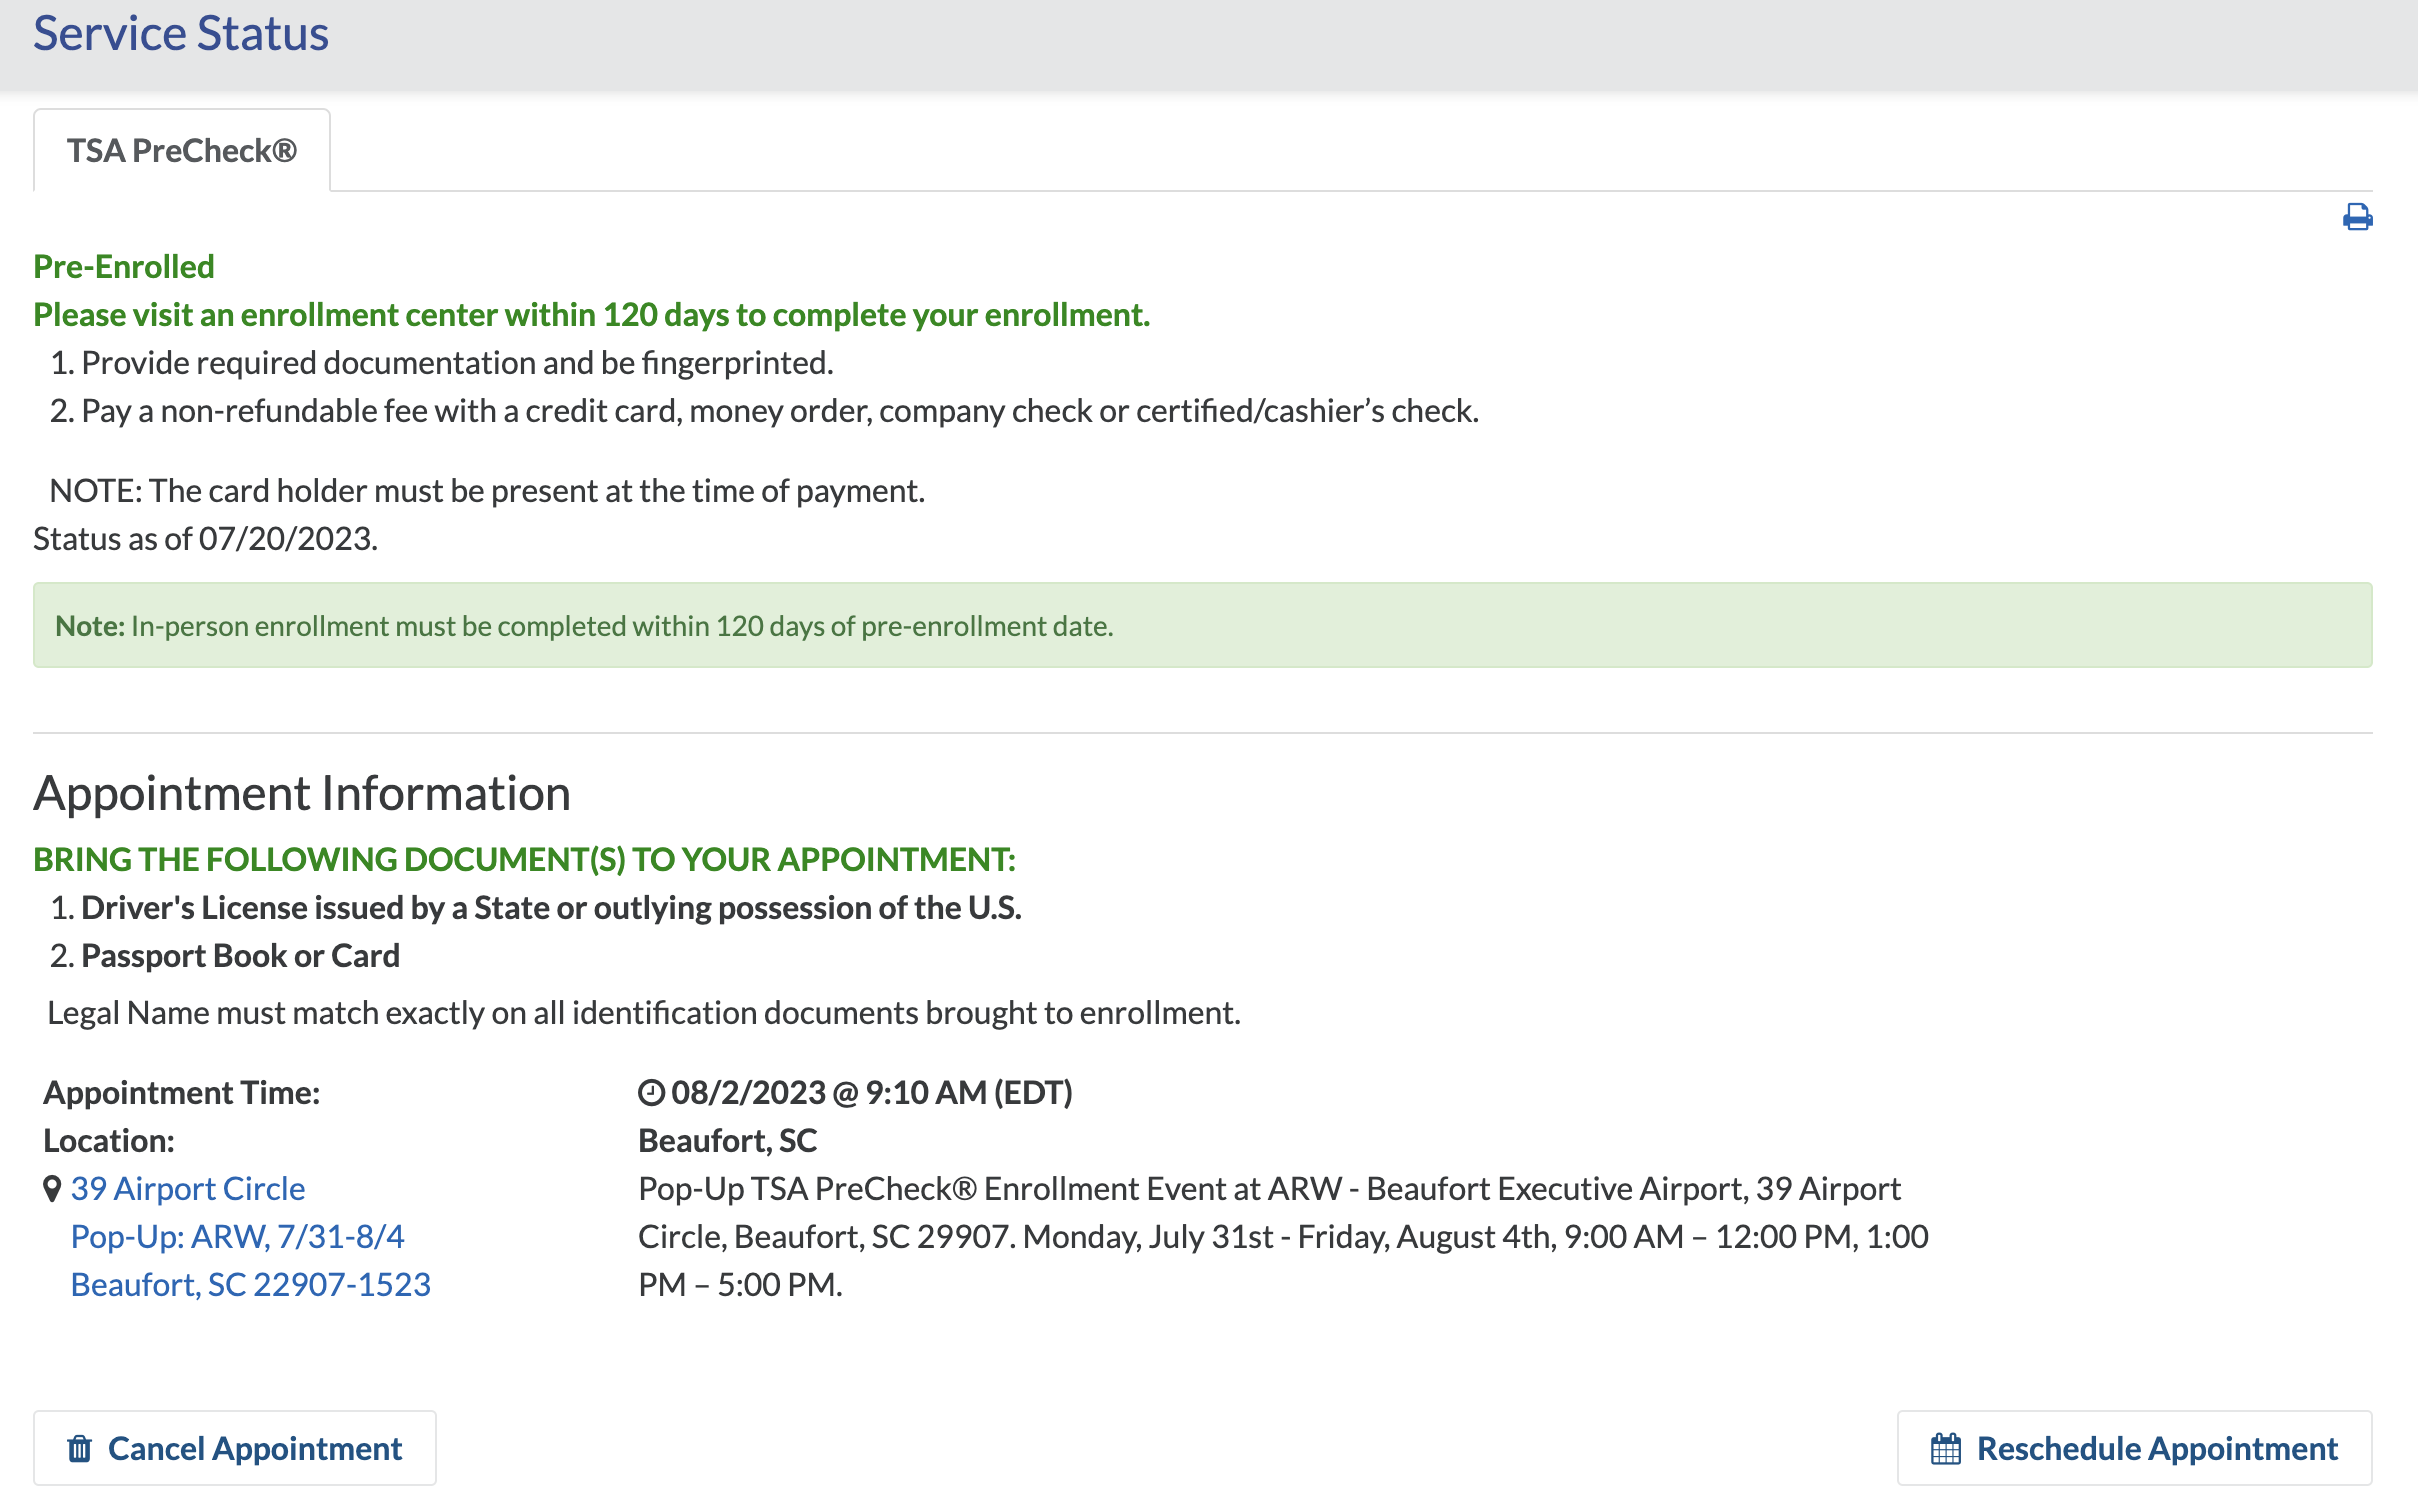Click the 'Appointment Time:' label

(182, 1092)
